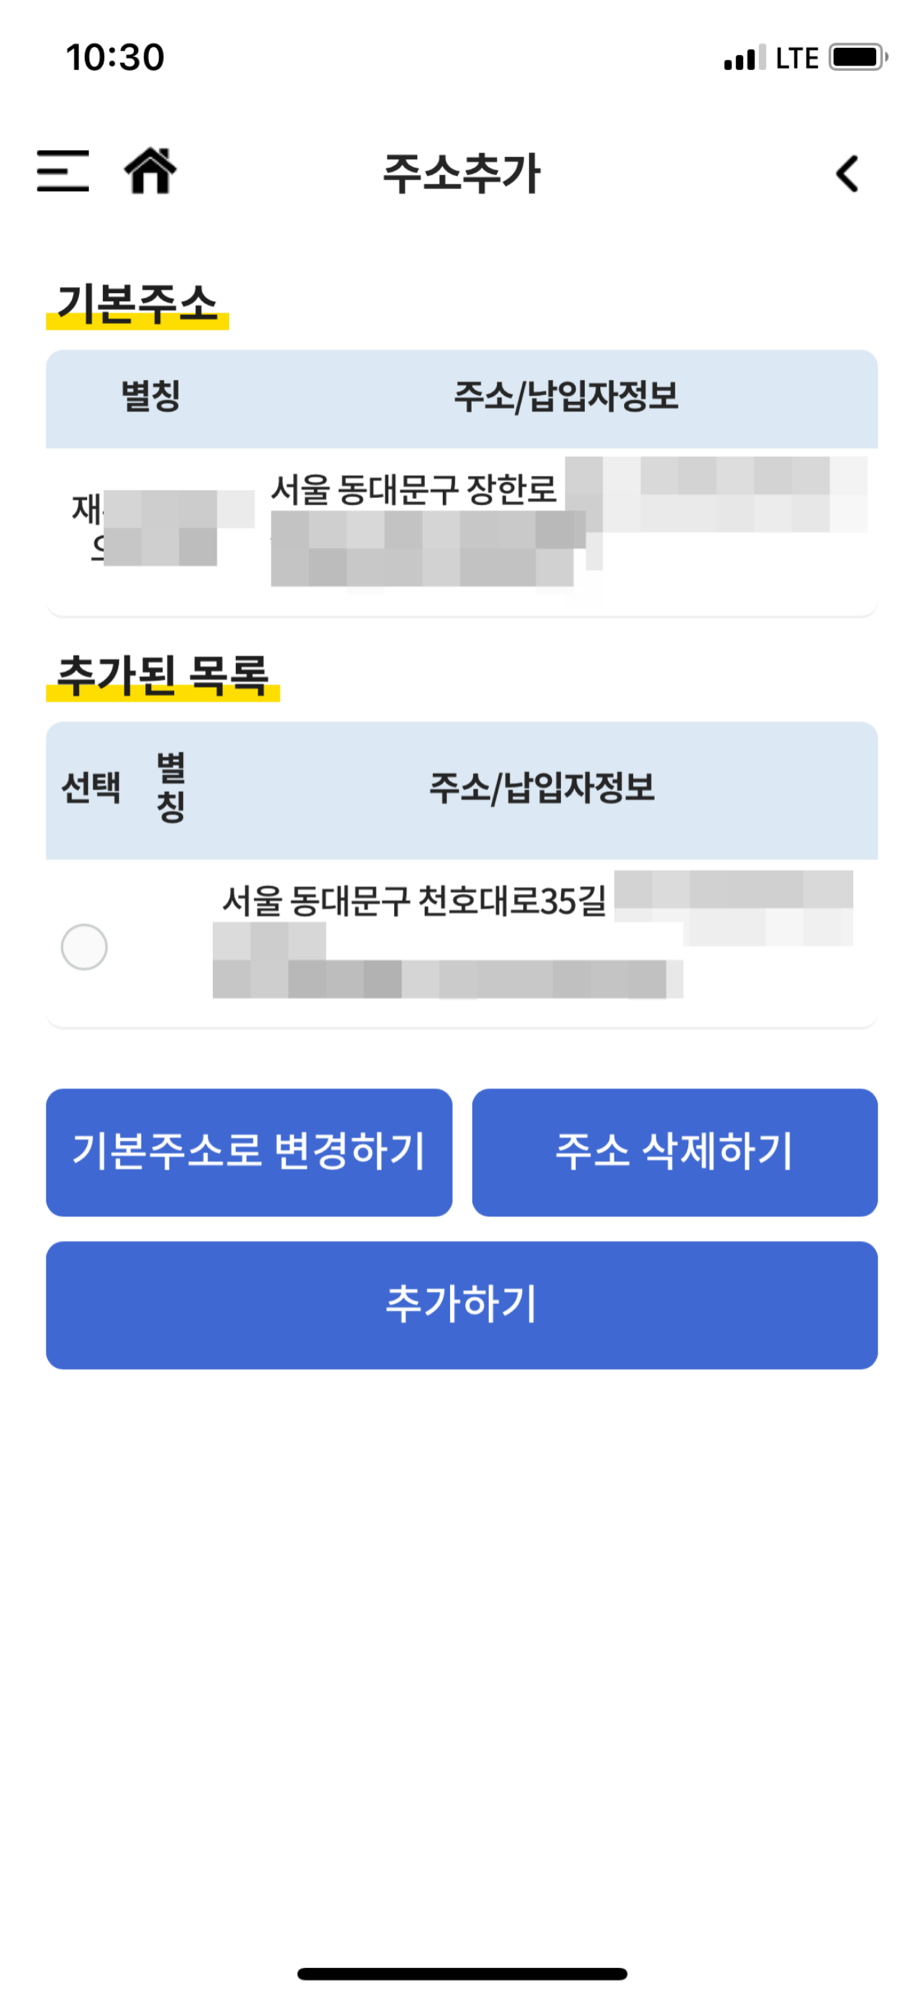
Task: Select the 서울 동대문구 장한로 default address row
Action: [x=462, y=531]
